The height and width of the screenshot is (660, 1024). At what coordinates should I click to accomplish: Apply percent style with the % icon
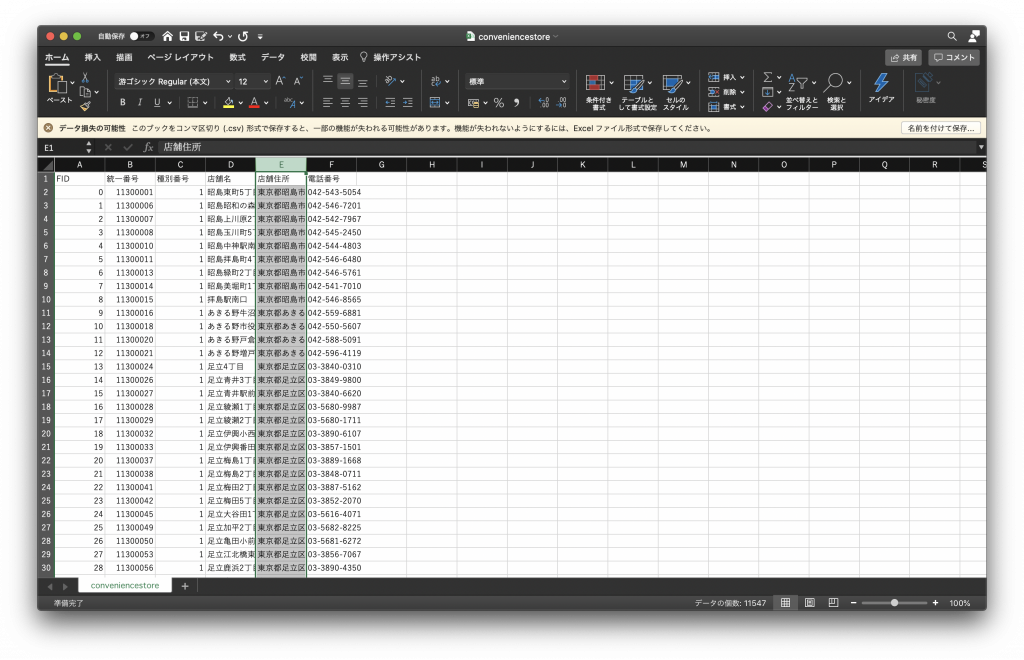499,102
